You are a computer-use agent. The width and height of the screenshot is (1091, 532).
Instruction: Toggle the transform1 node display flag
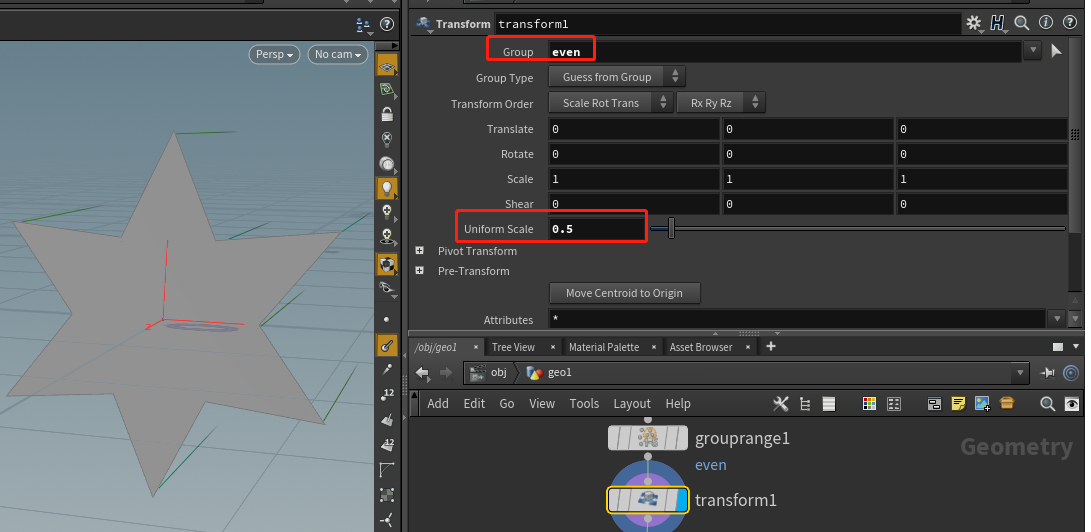coord(681,500)
